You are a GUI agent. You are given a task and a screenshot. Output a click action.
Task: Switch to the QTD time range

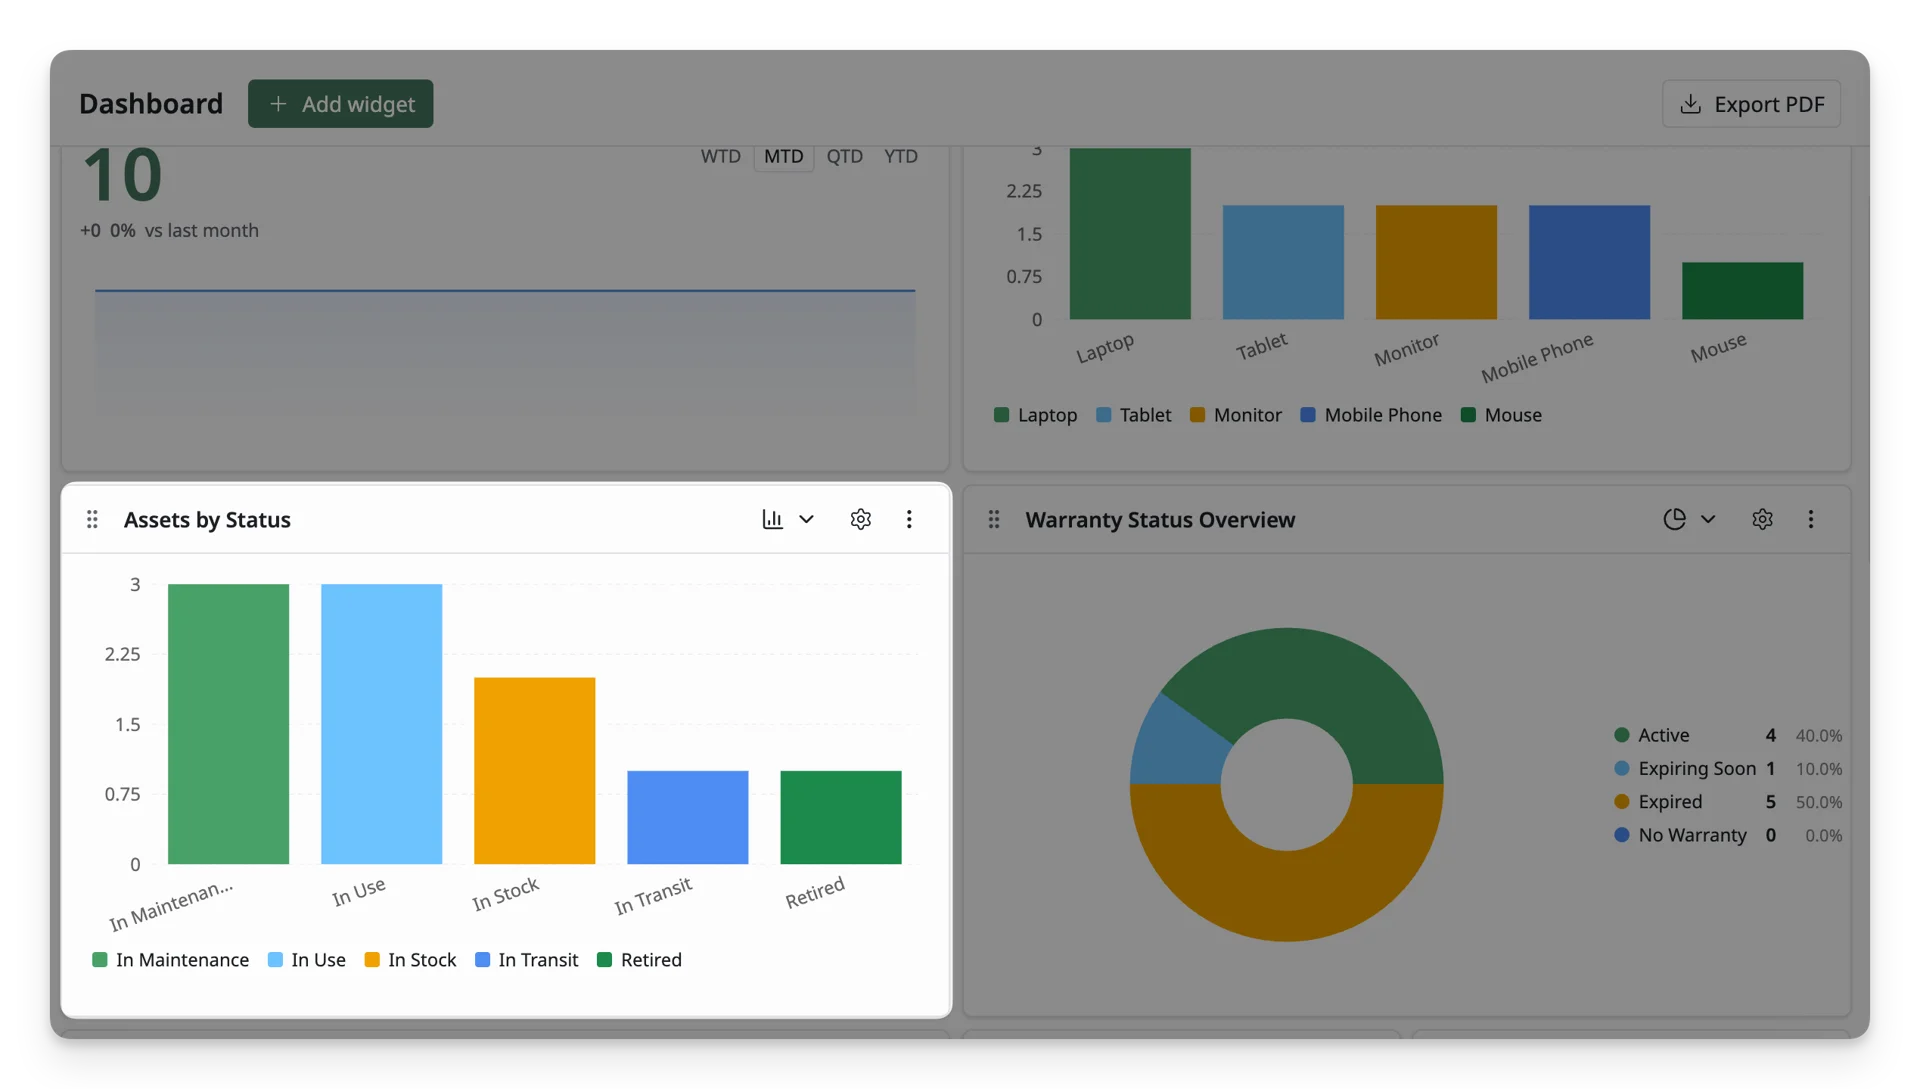[x=844, y=156]
